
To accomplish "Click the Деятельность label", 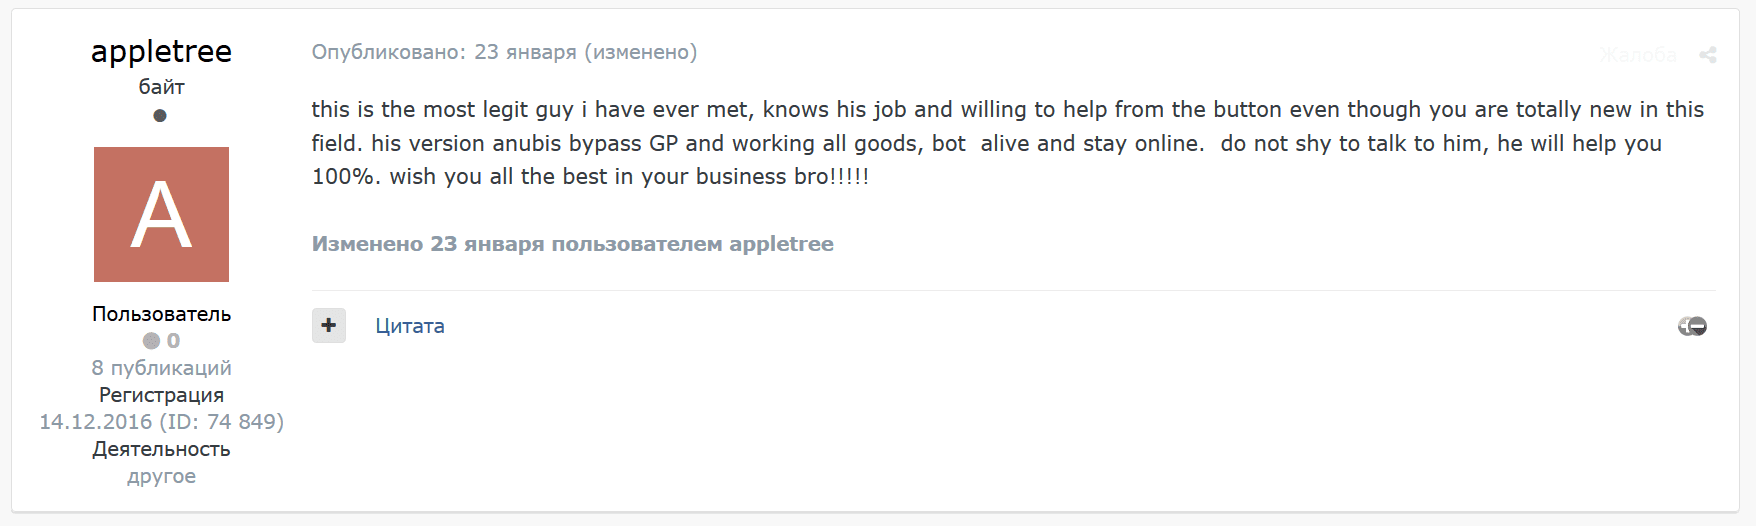I will tap(161, 449).
